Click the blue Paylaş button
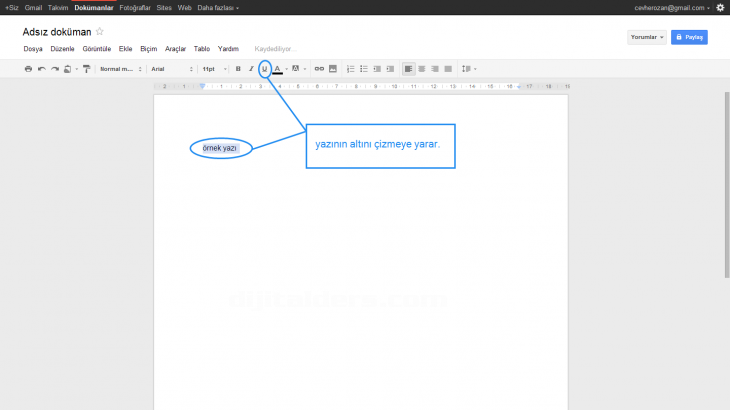Image resolution: width=730 pixels, height=410 pixels. pos(689,37)
